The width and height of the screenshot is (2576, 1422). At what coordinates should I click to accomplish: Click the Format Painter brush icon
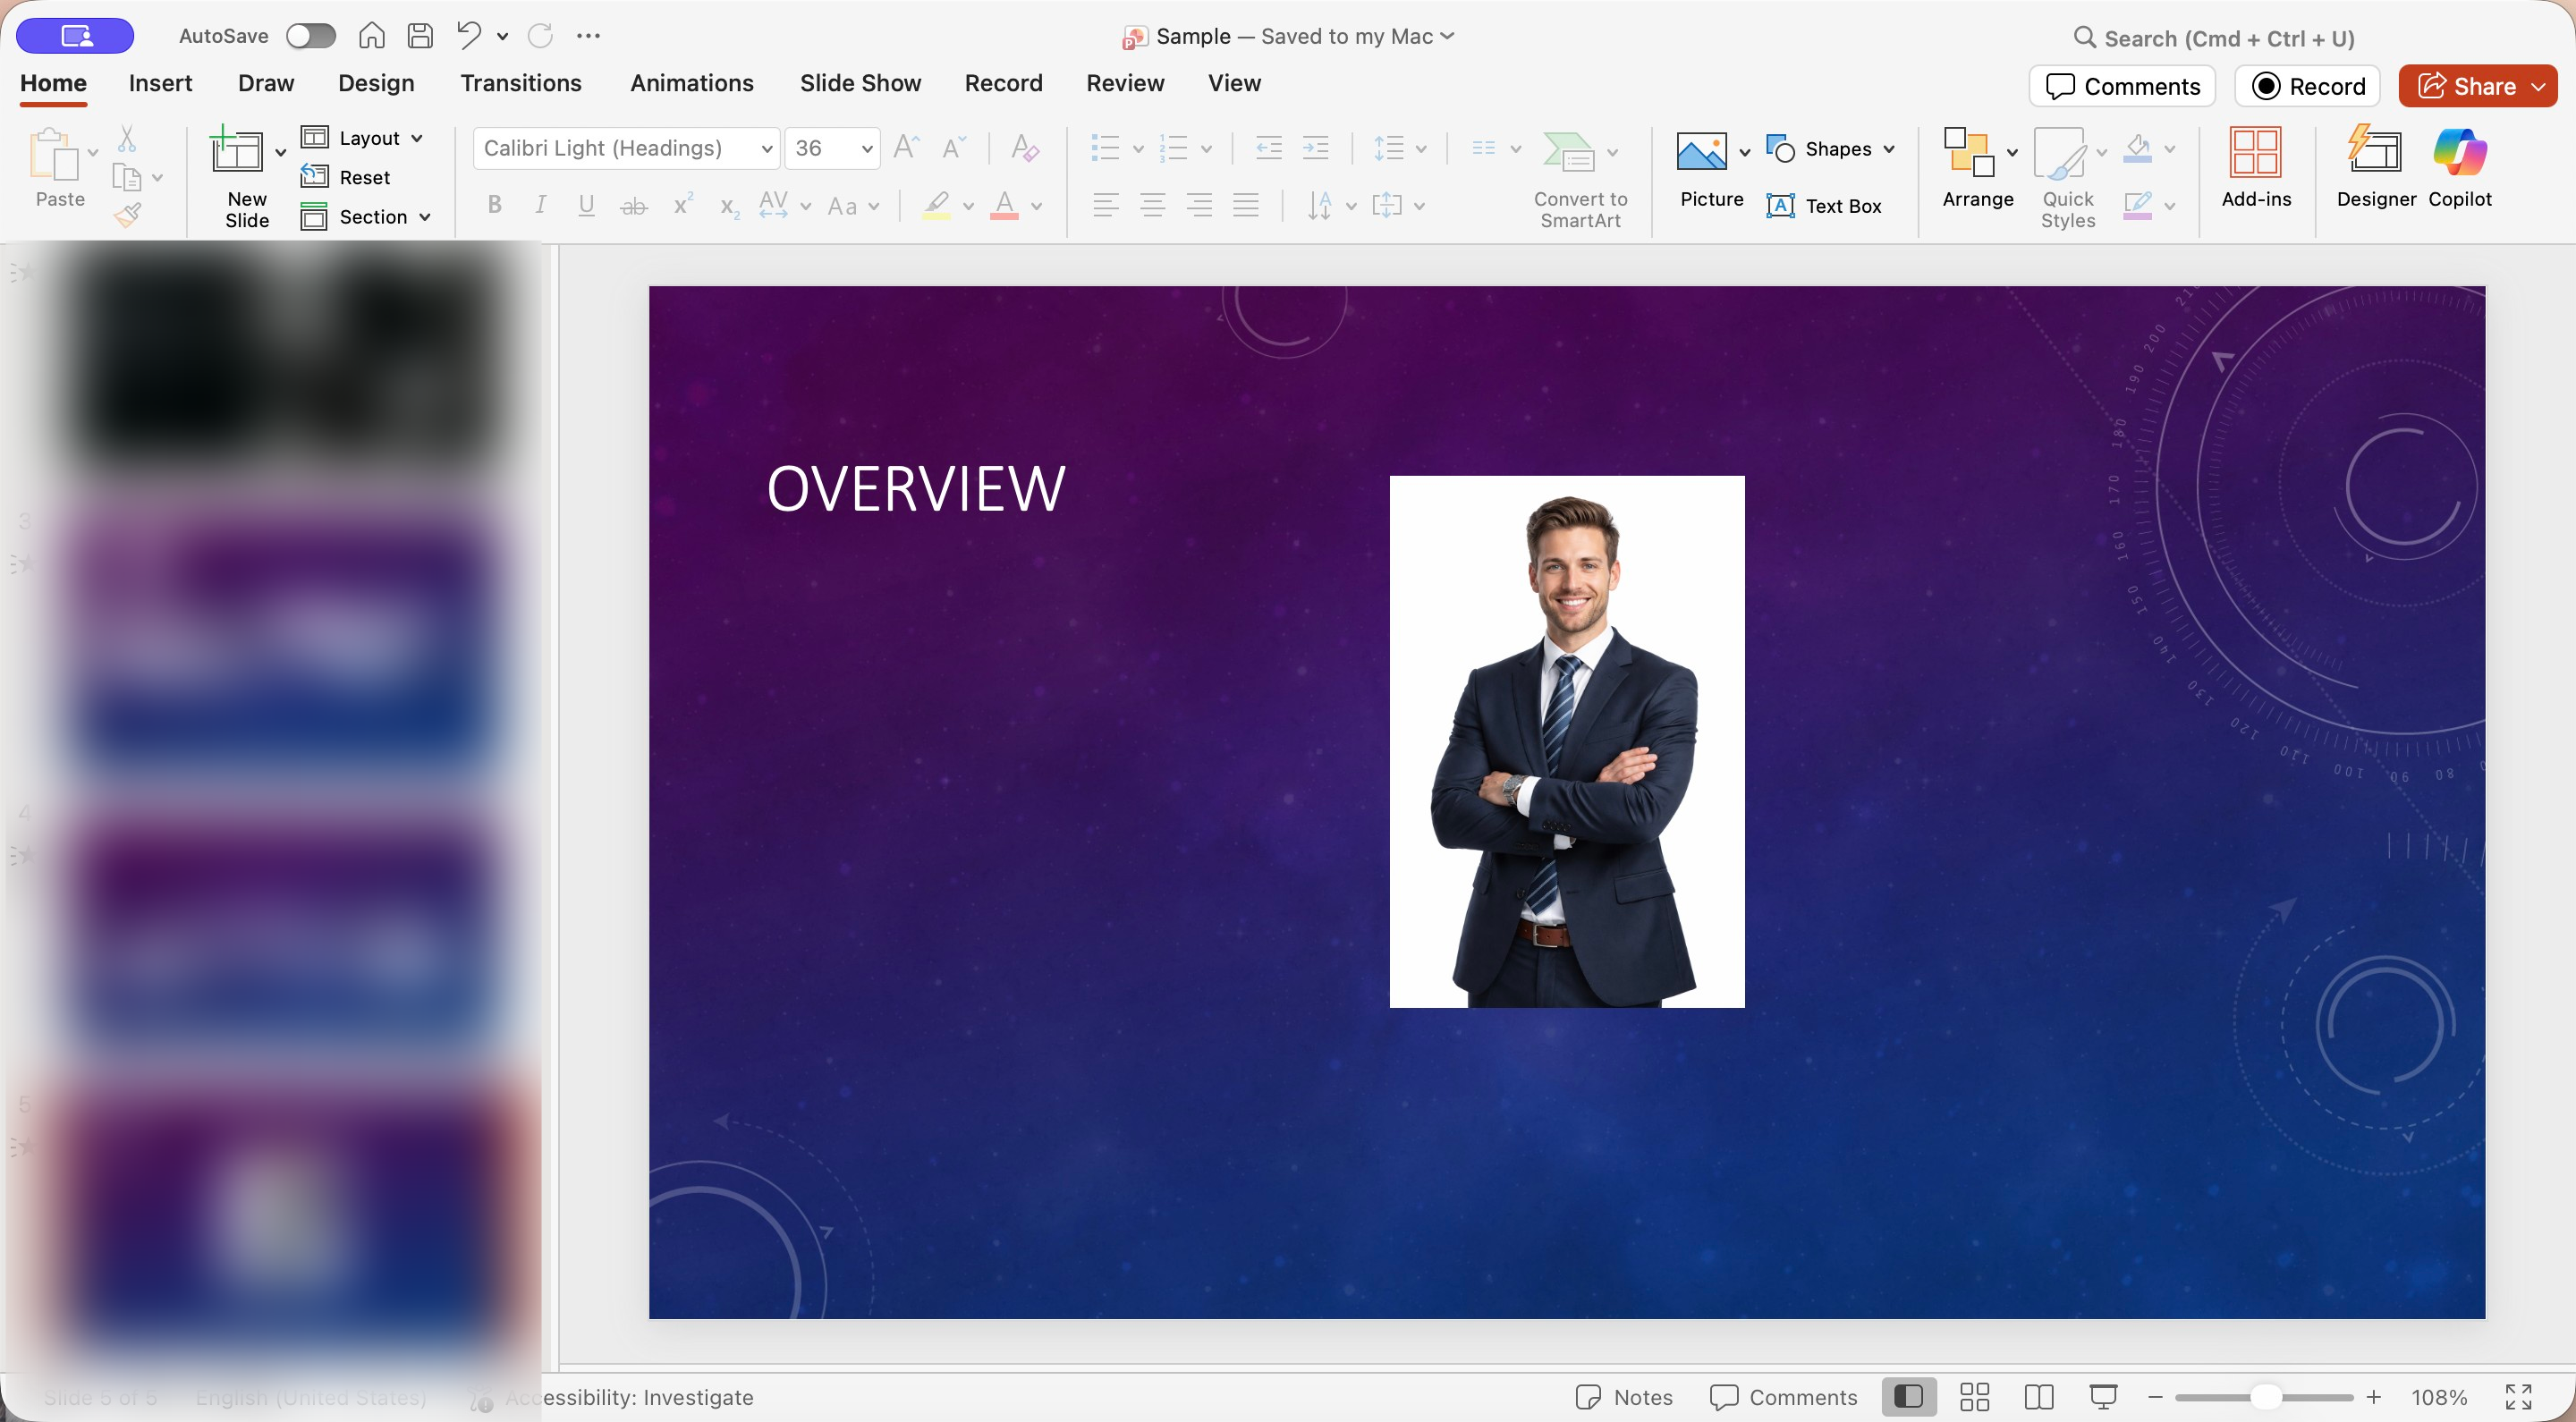(127, 215)
